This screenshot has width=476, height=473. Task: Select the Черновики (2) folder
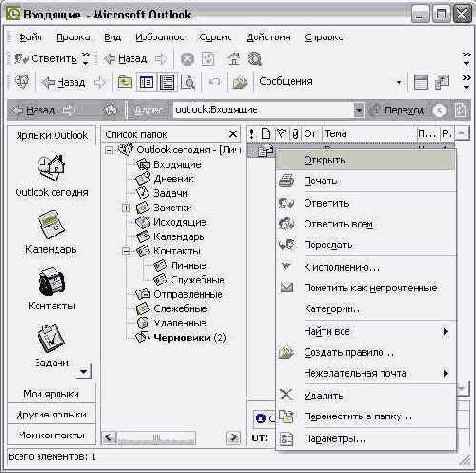point(190,338)
